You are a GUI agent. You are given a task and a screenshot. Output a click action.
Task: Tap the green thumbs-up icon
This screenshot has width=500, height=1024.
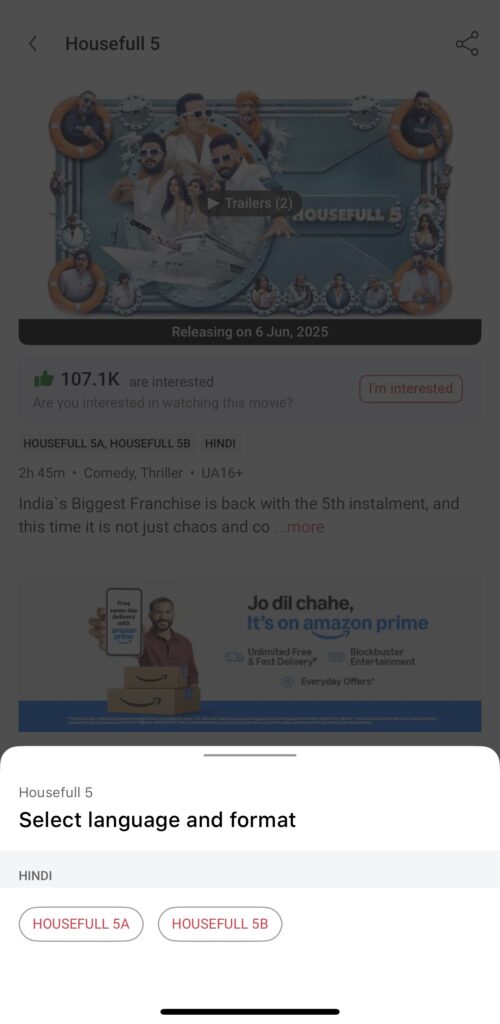44,379
